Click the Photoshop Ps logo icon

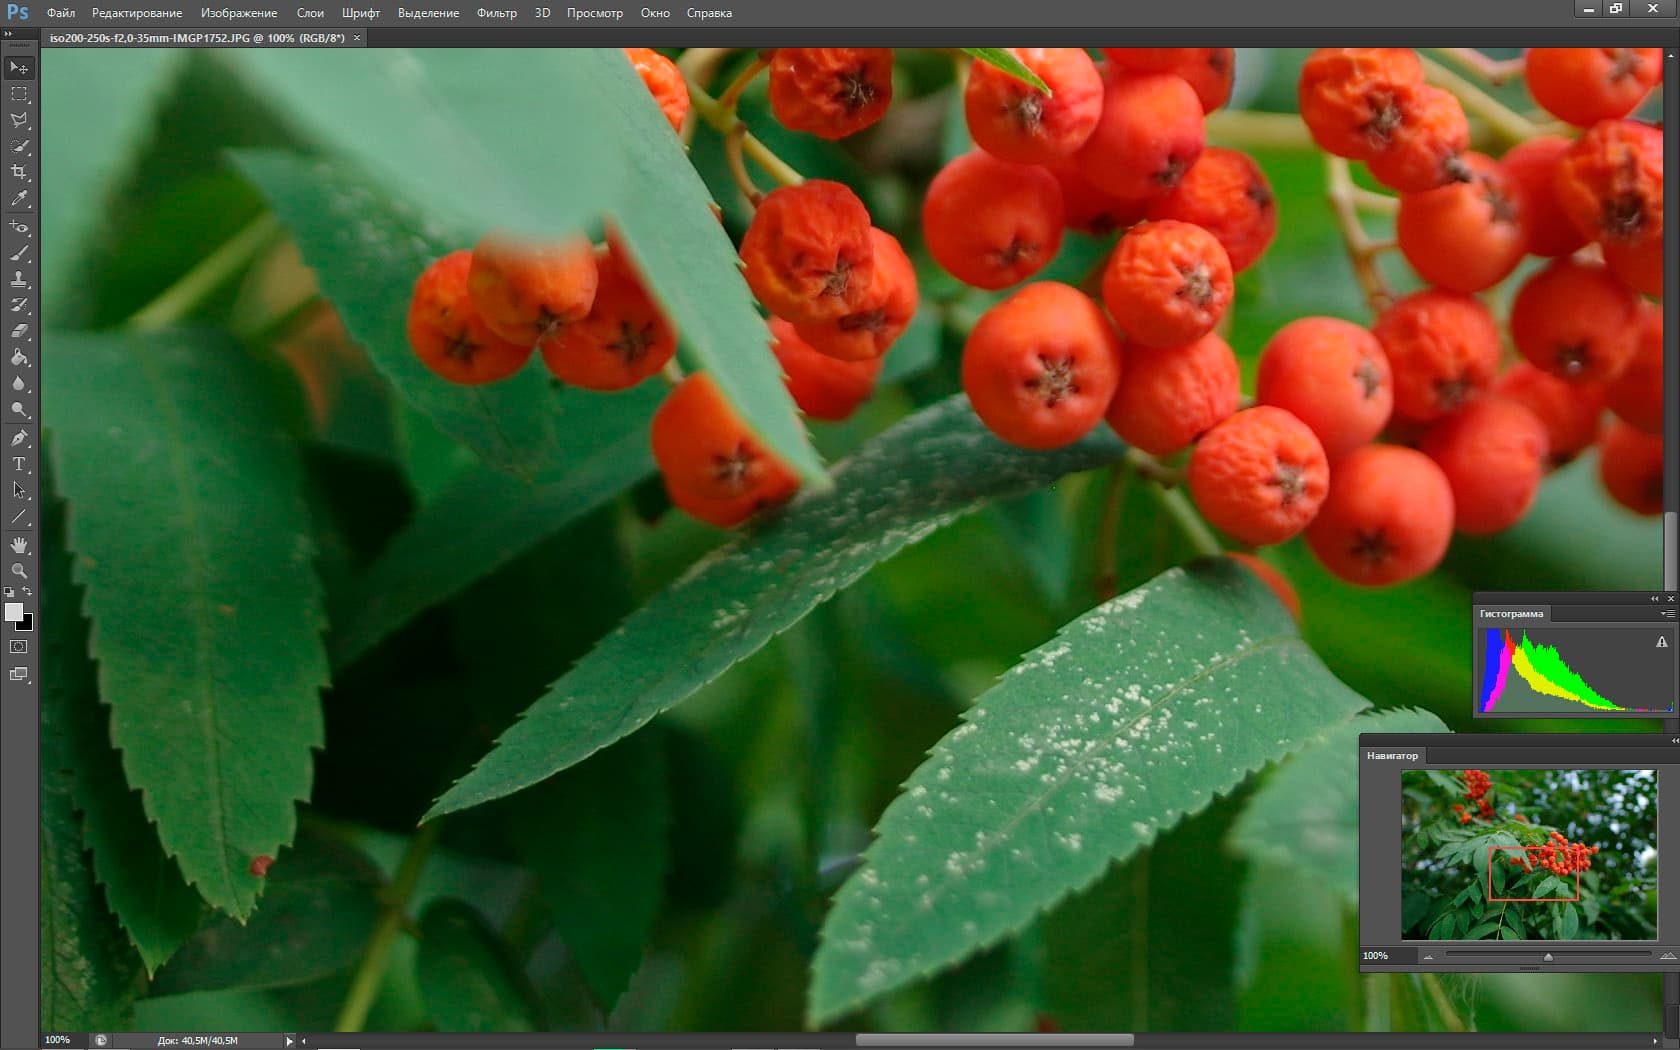pos(17,12)
